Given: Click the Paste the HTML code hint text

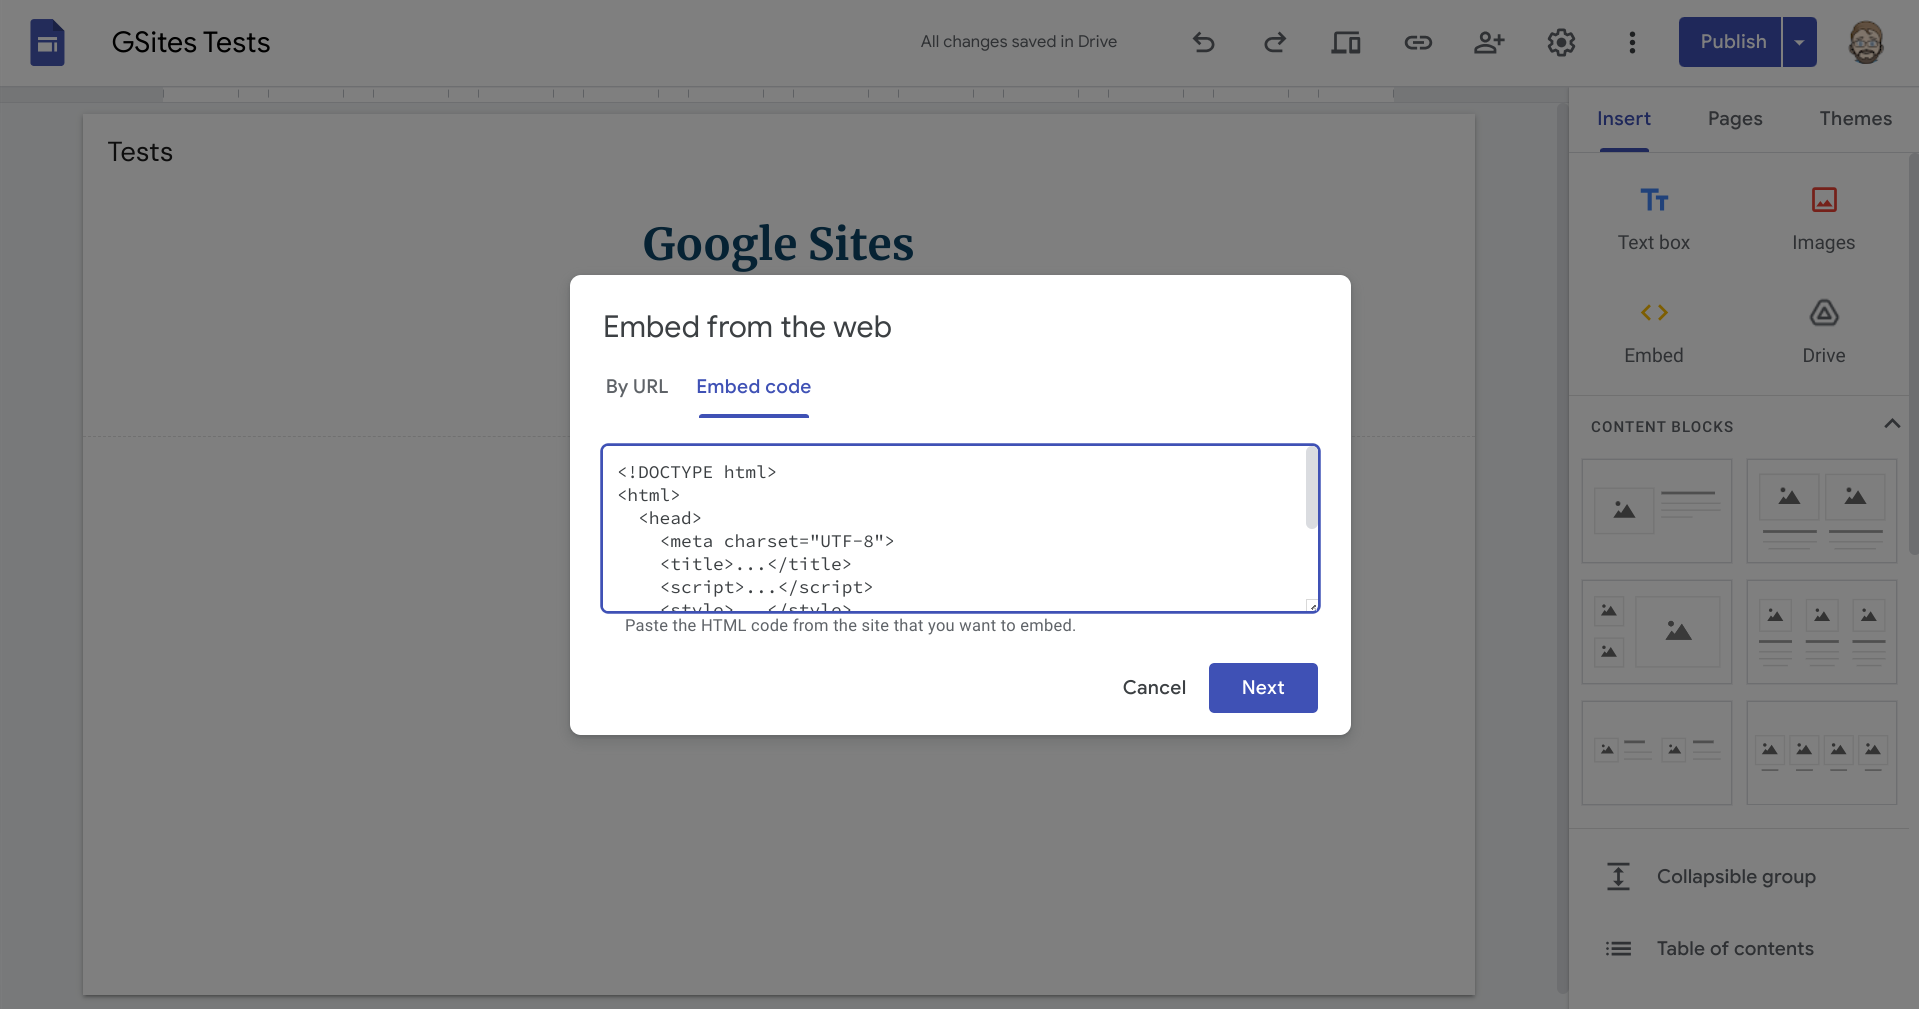Looking at the screenshot, I should [850, 626].
